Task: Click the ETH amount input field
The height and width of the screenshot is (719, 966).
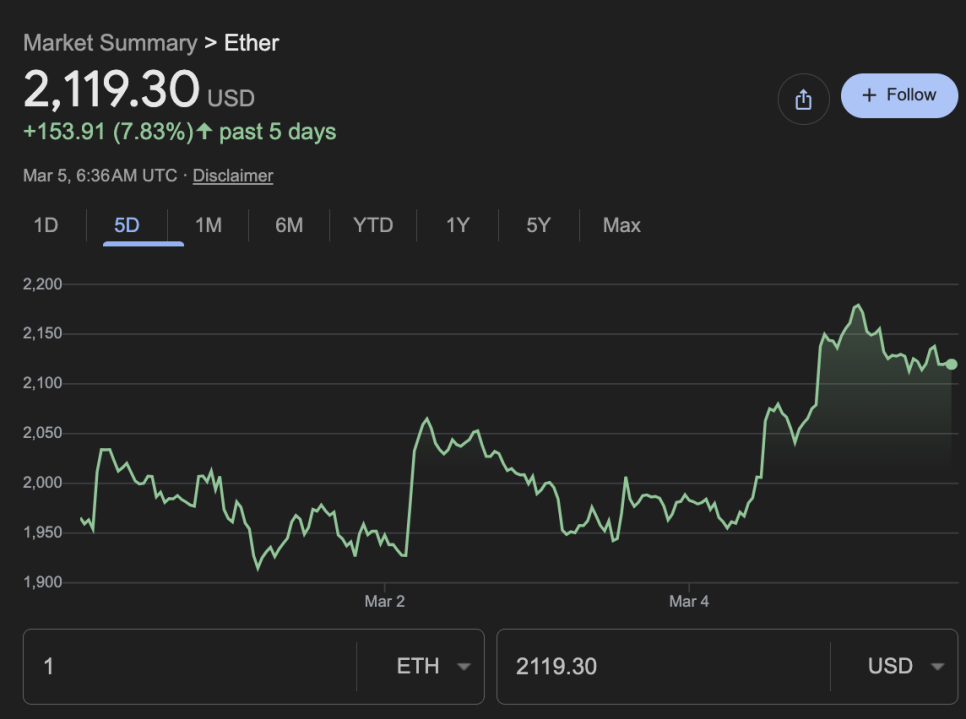Action: 190,666
